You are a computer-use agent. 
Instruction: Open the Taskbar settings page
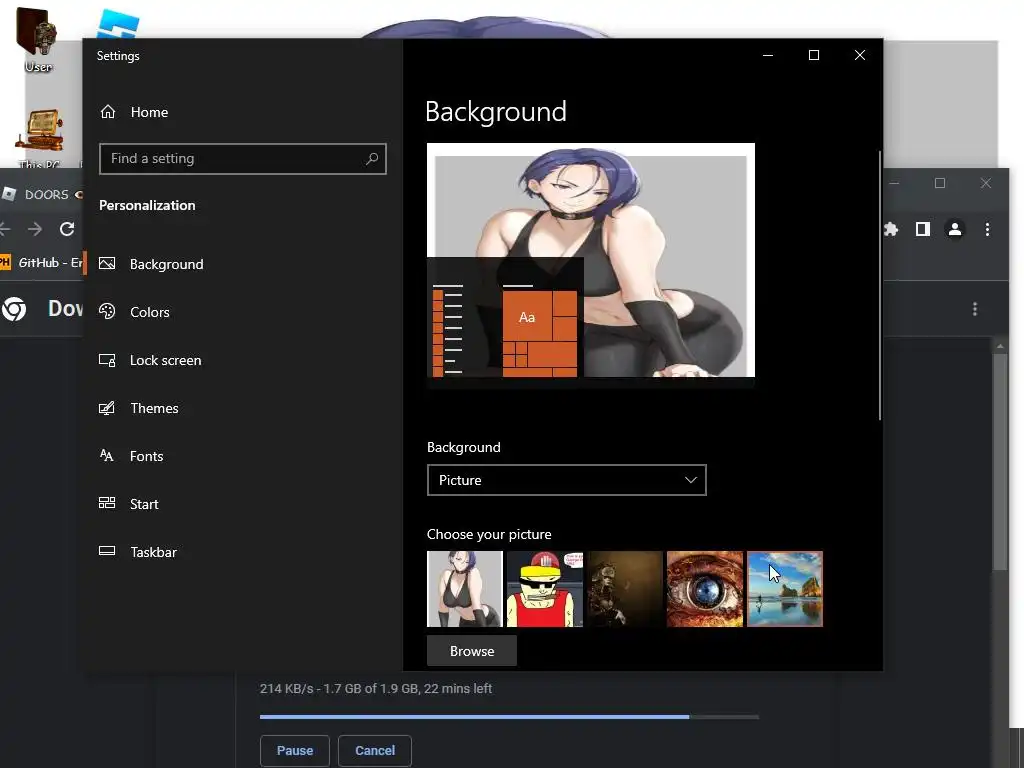click(x=138, y=552)
